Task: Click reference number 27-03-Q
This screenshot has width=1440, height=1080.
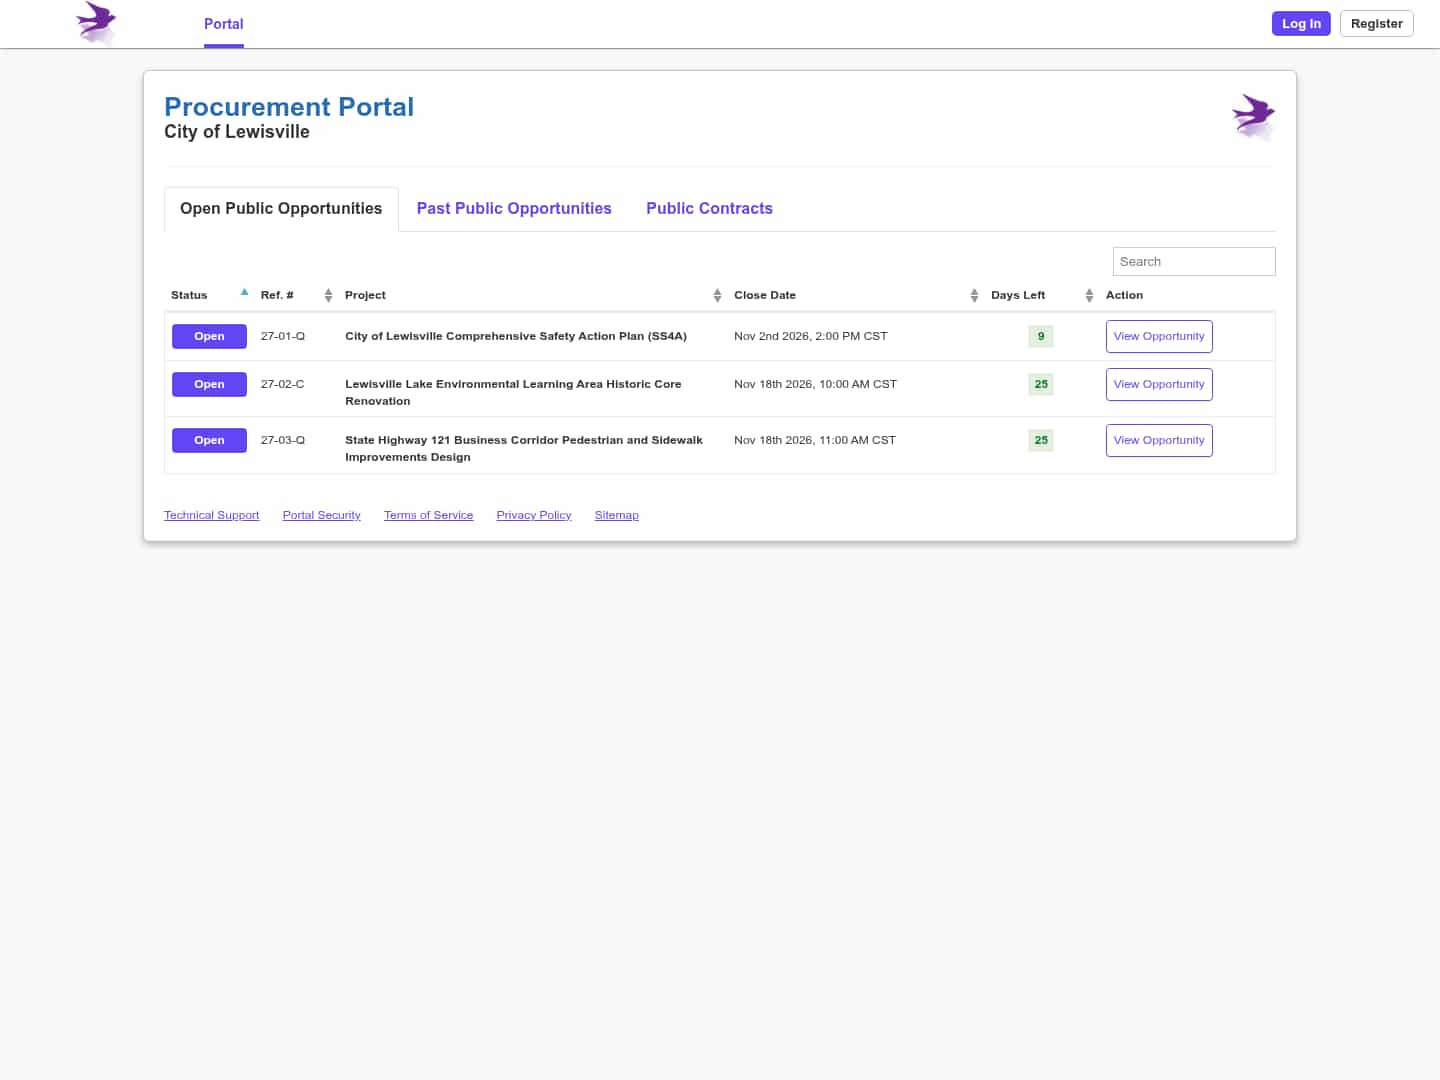Action: [x=283, y=440]
